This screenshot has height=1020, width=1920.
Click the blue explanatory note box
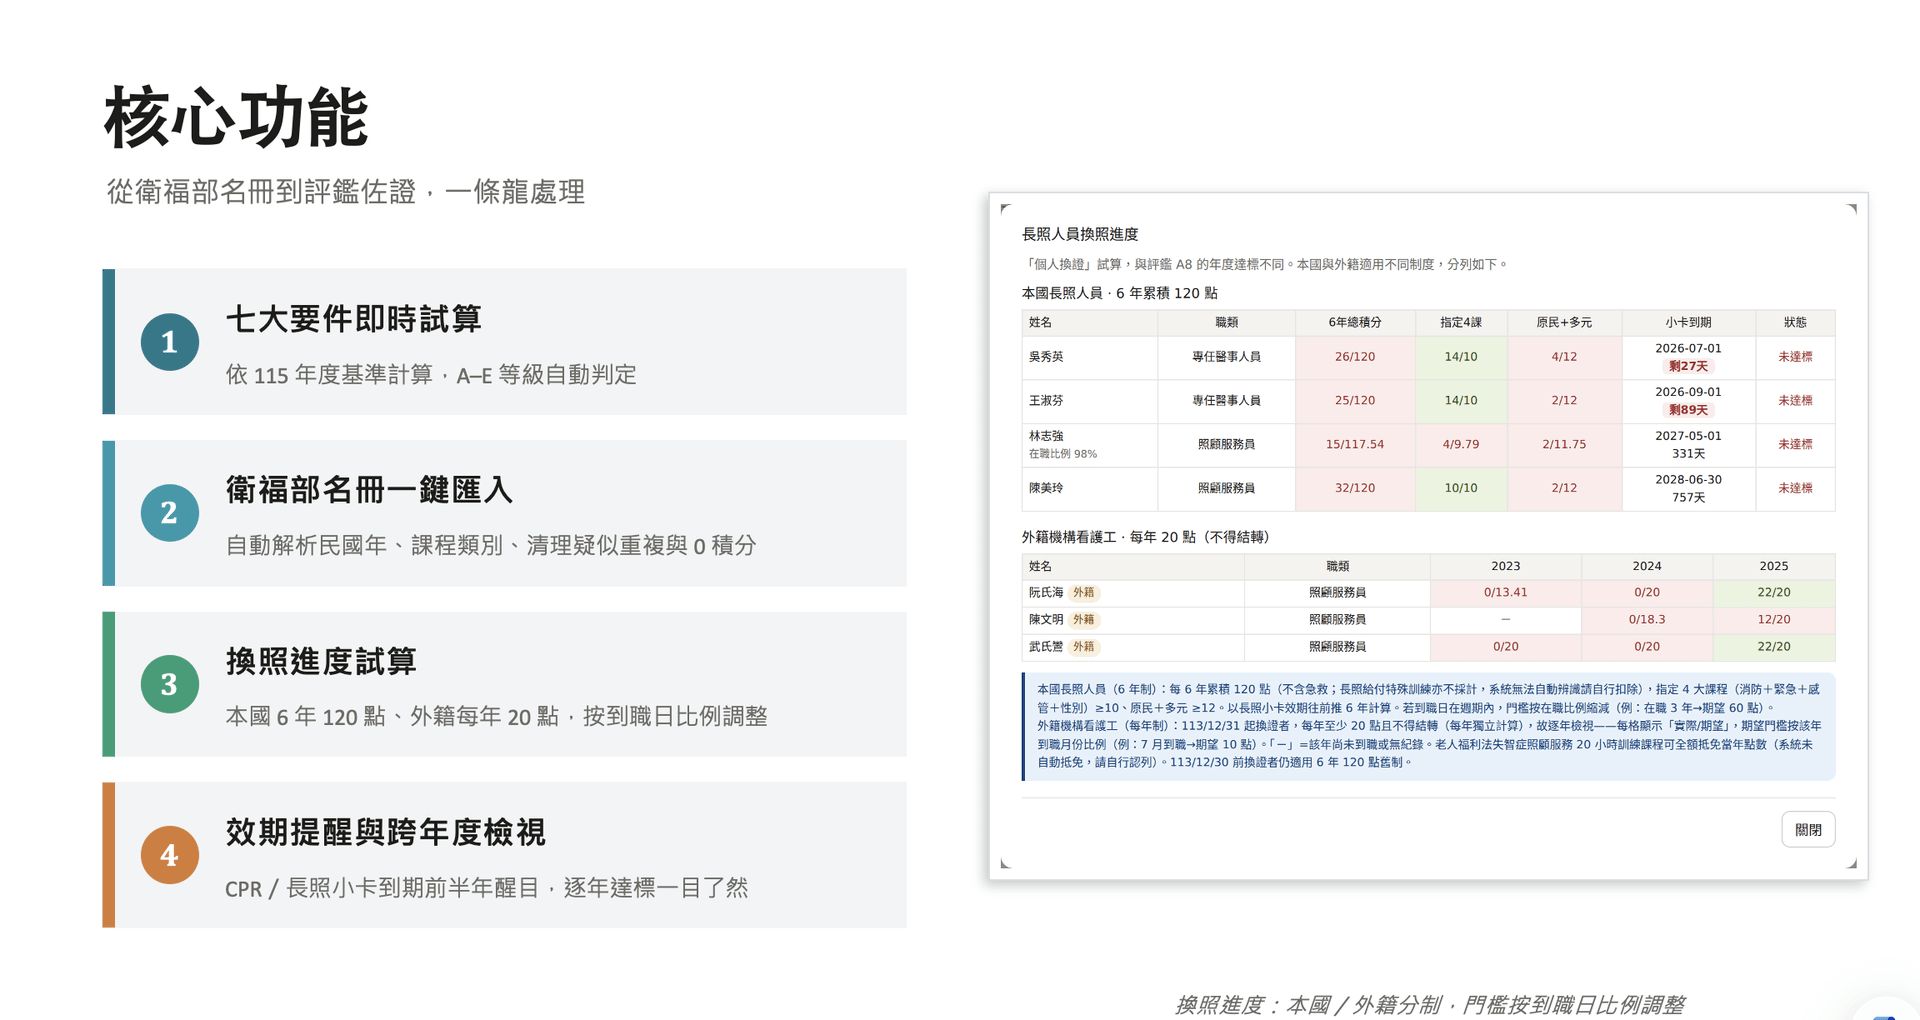[x=1428, y=726]
